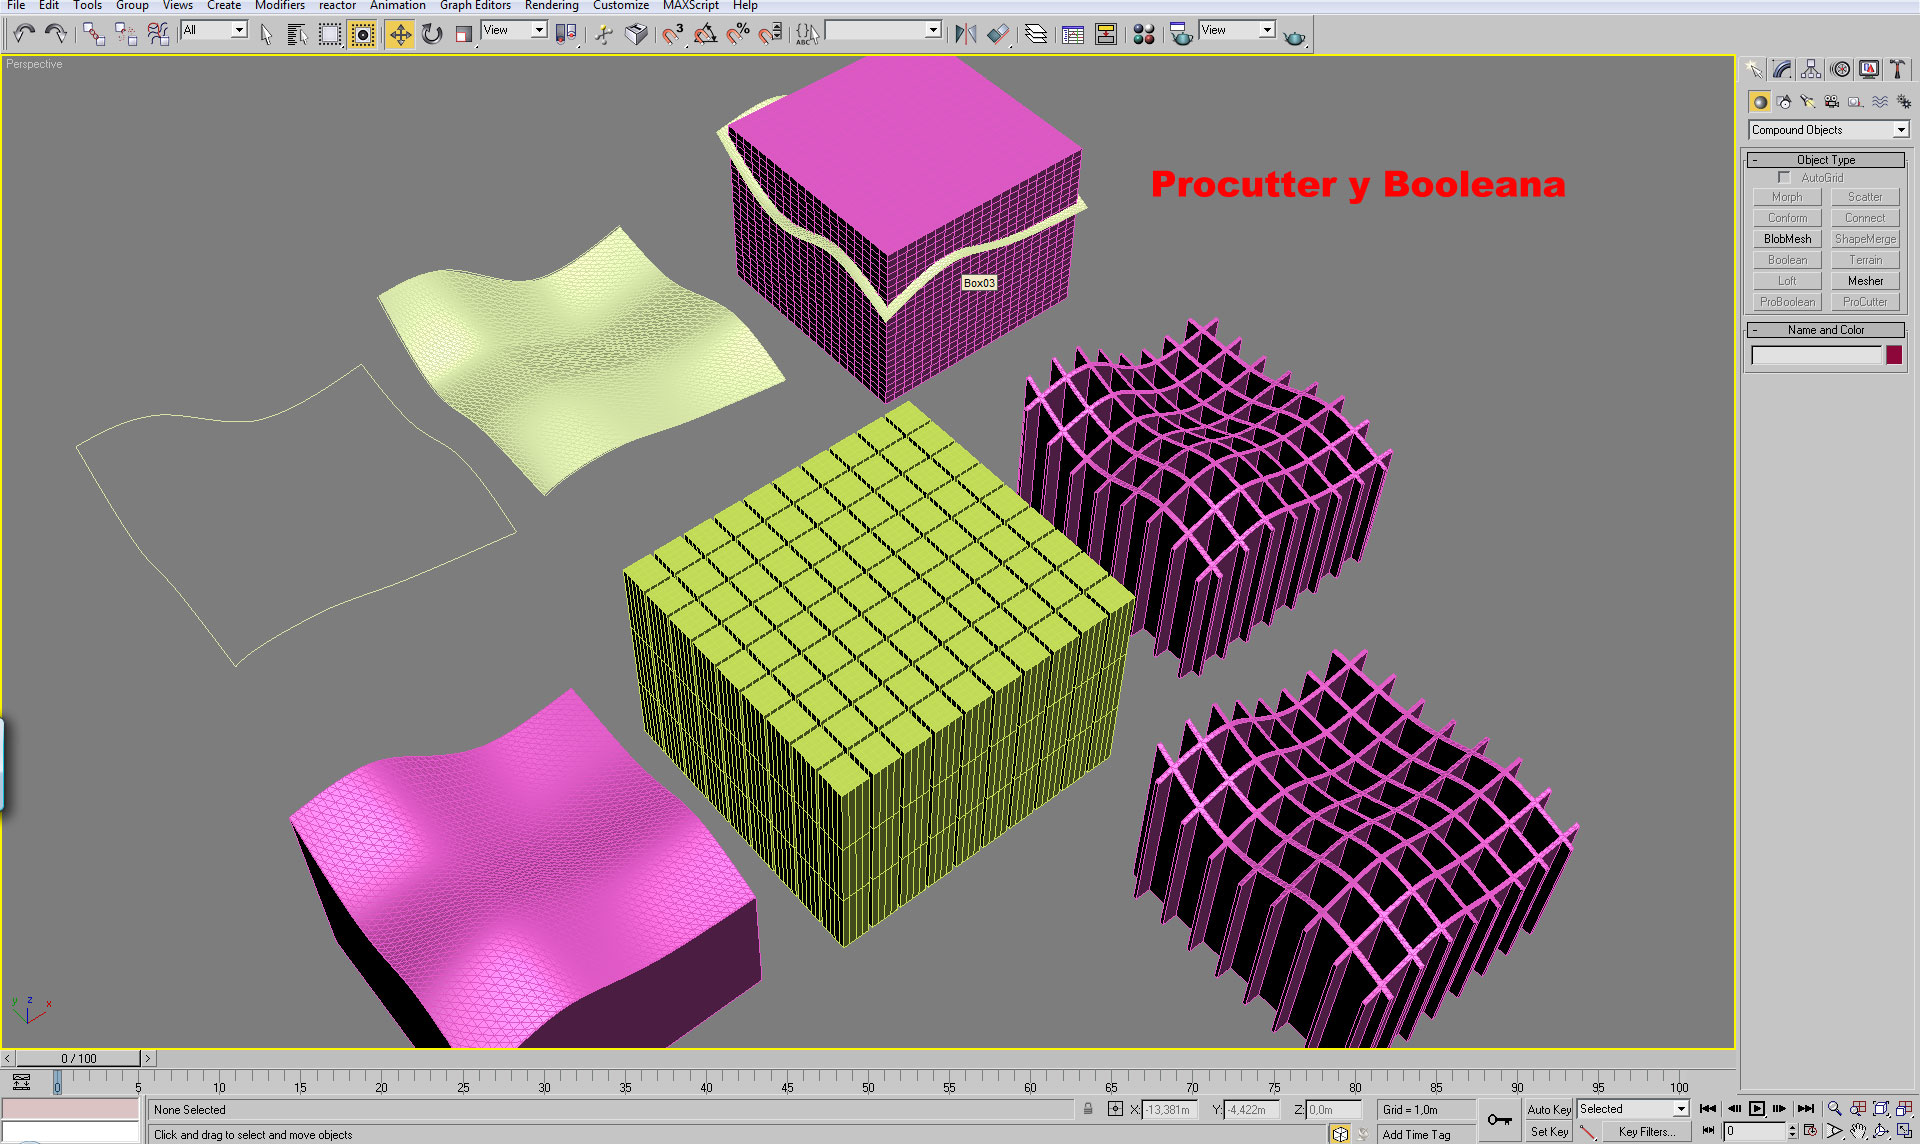This screenshot has height=1144, width=1920.
Task: Toggle the selection lock icon
Action: point(1088,1109)
